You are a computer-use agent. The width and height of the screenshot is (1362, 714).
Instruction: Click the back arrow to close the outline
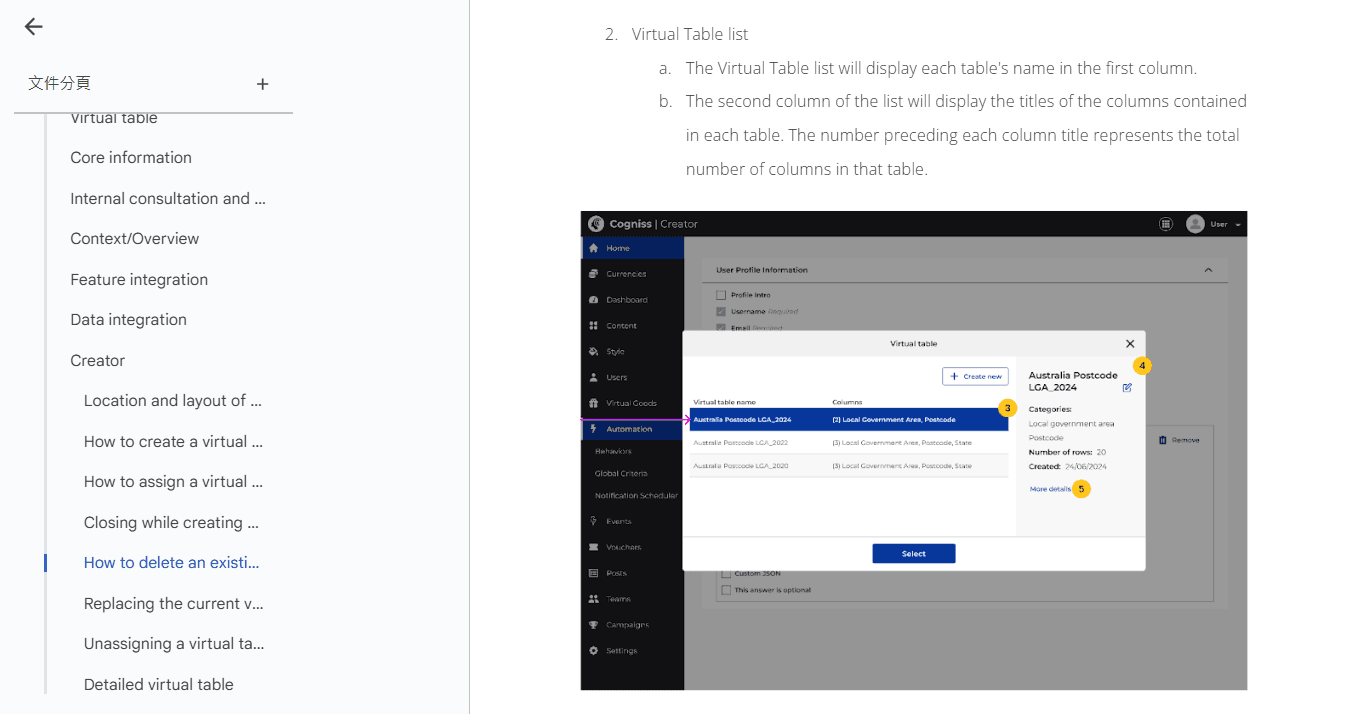click(x=34, y=27)
